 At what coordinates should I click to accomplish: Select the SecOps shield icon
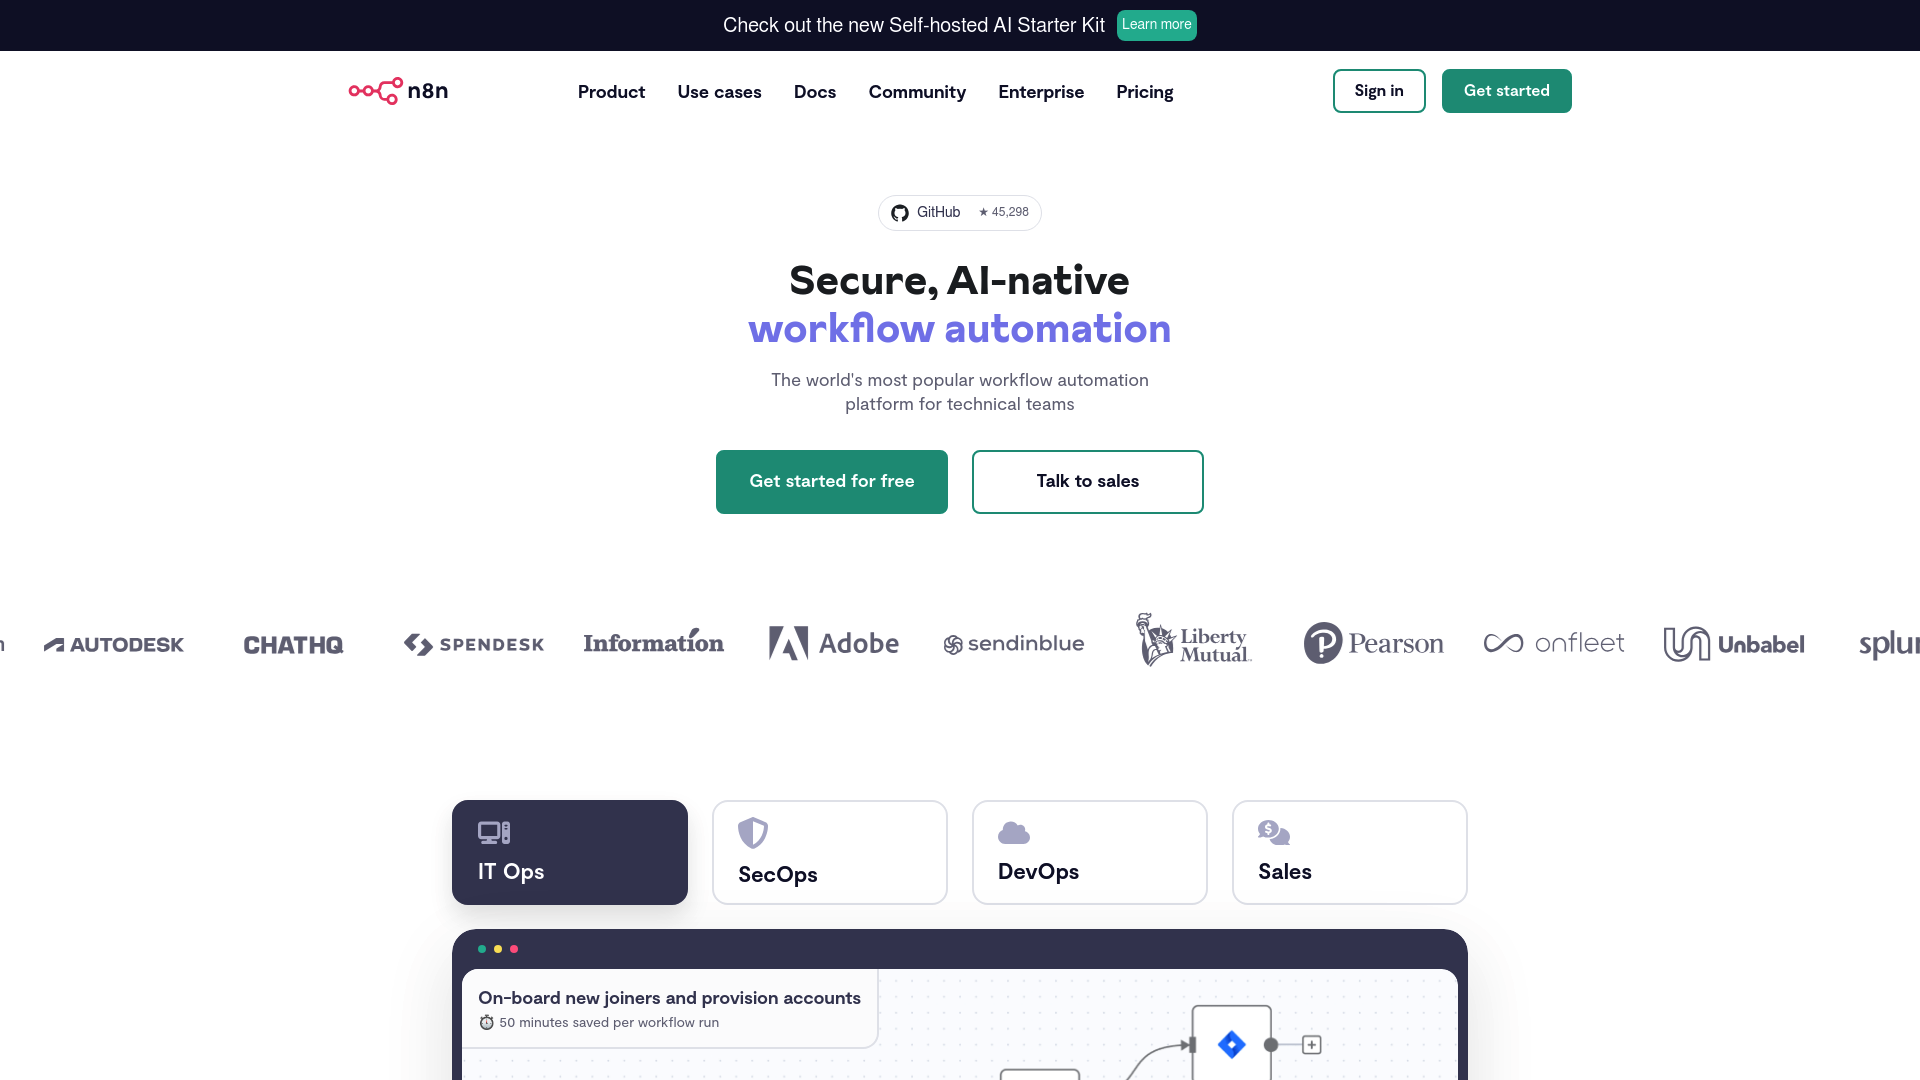(752, 832)
